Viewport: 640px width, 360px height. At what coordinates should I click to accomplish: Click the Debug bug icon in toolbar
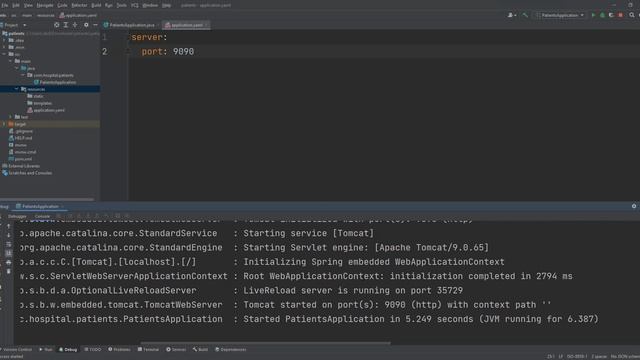pyautogui.click(x=602, y=15)
